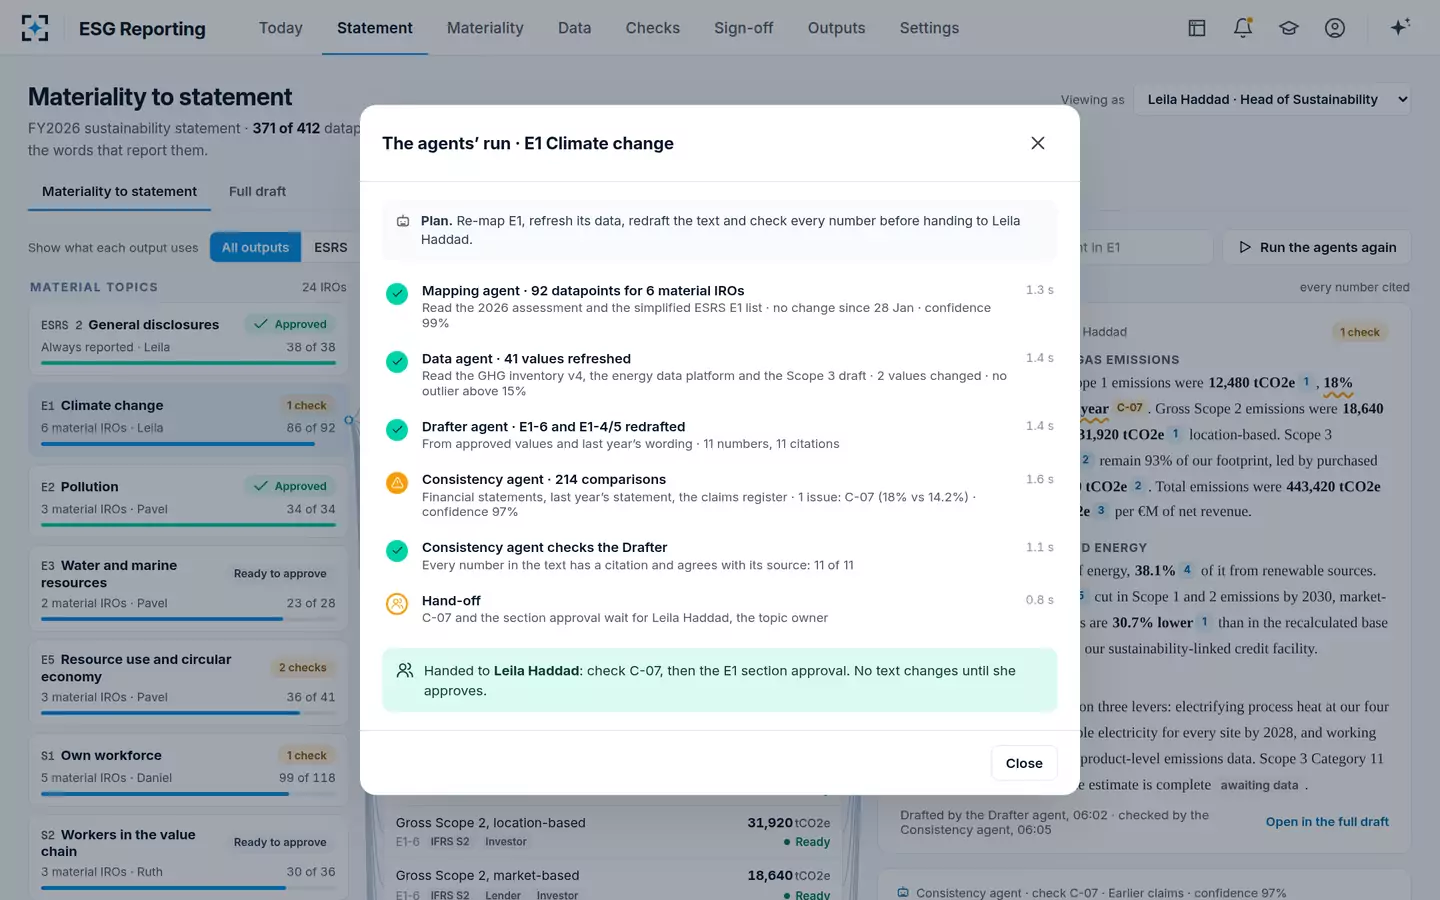Go to the Sign-off tab

743,28
